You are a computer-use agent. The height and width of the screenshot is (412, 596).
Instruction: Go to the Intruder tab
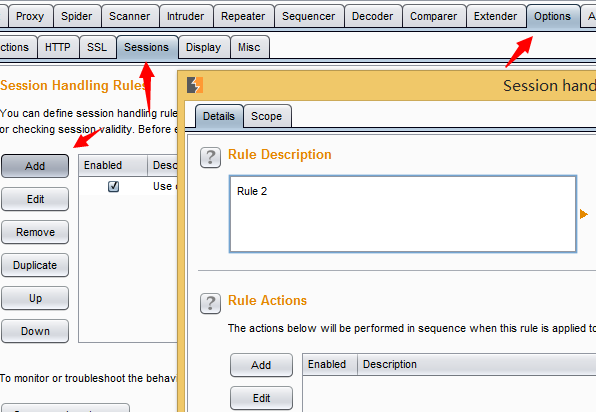point(185,16)
